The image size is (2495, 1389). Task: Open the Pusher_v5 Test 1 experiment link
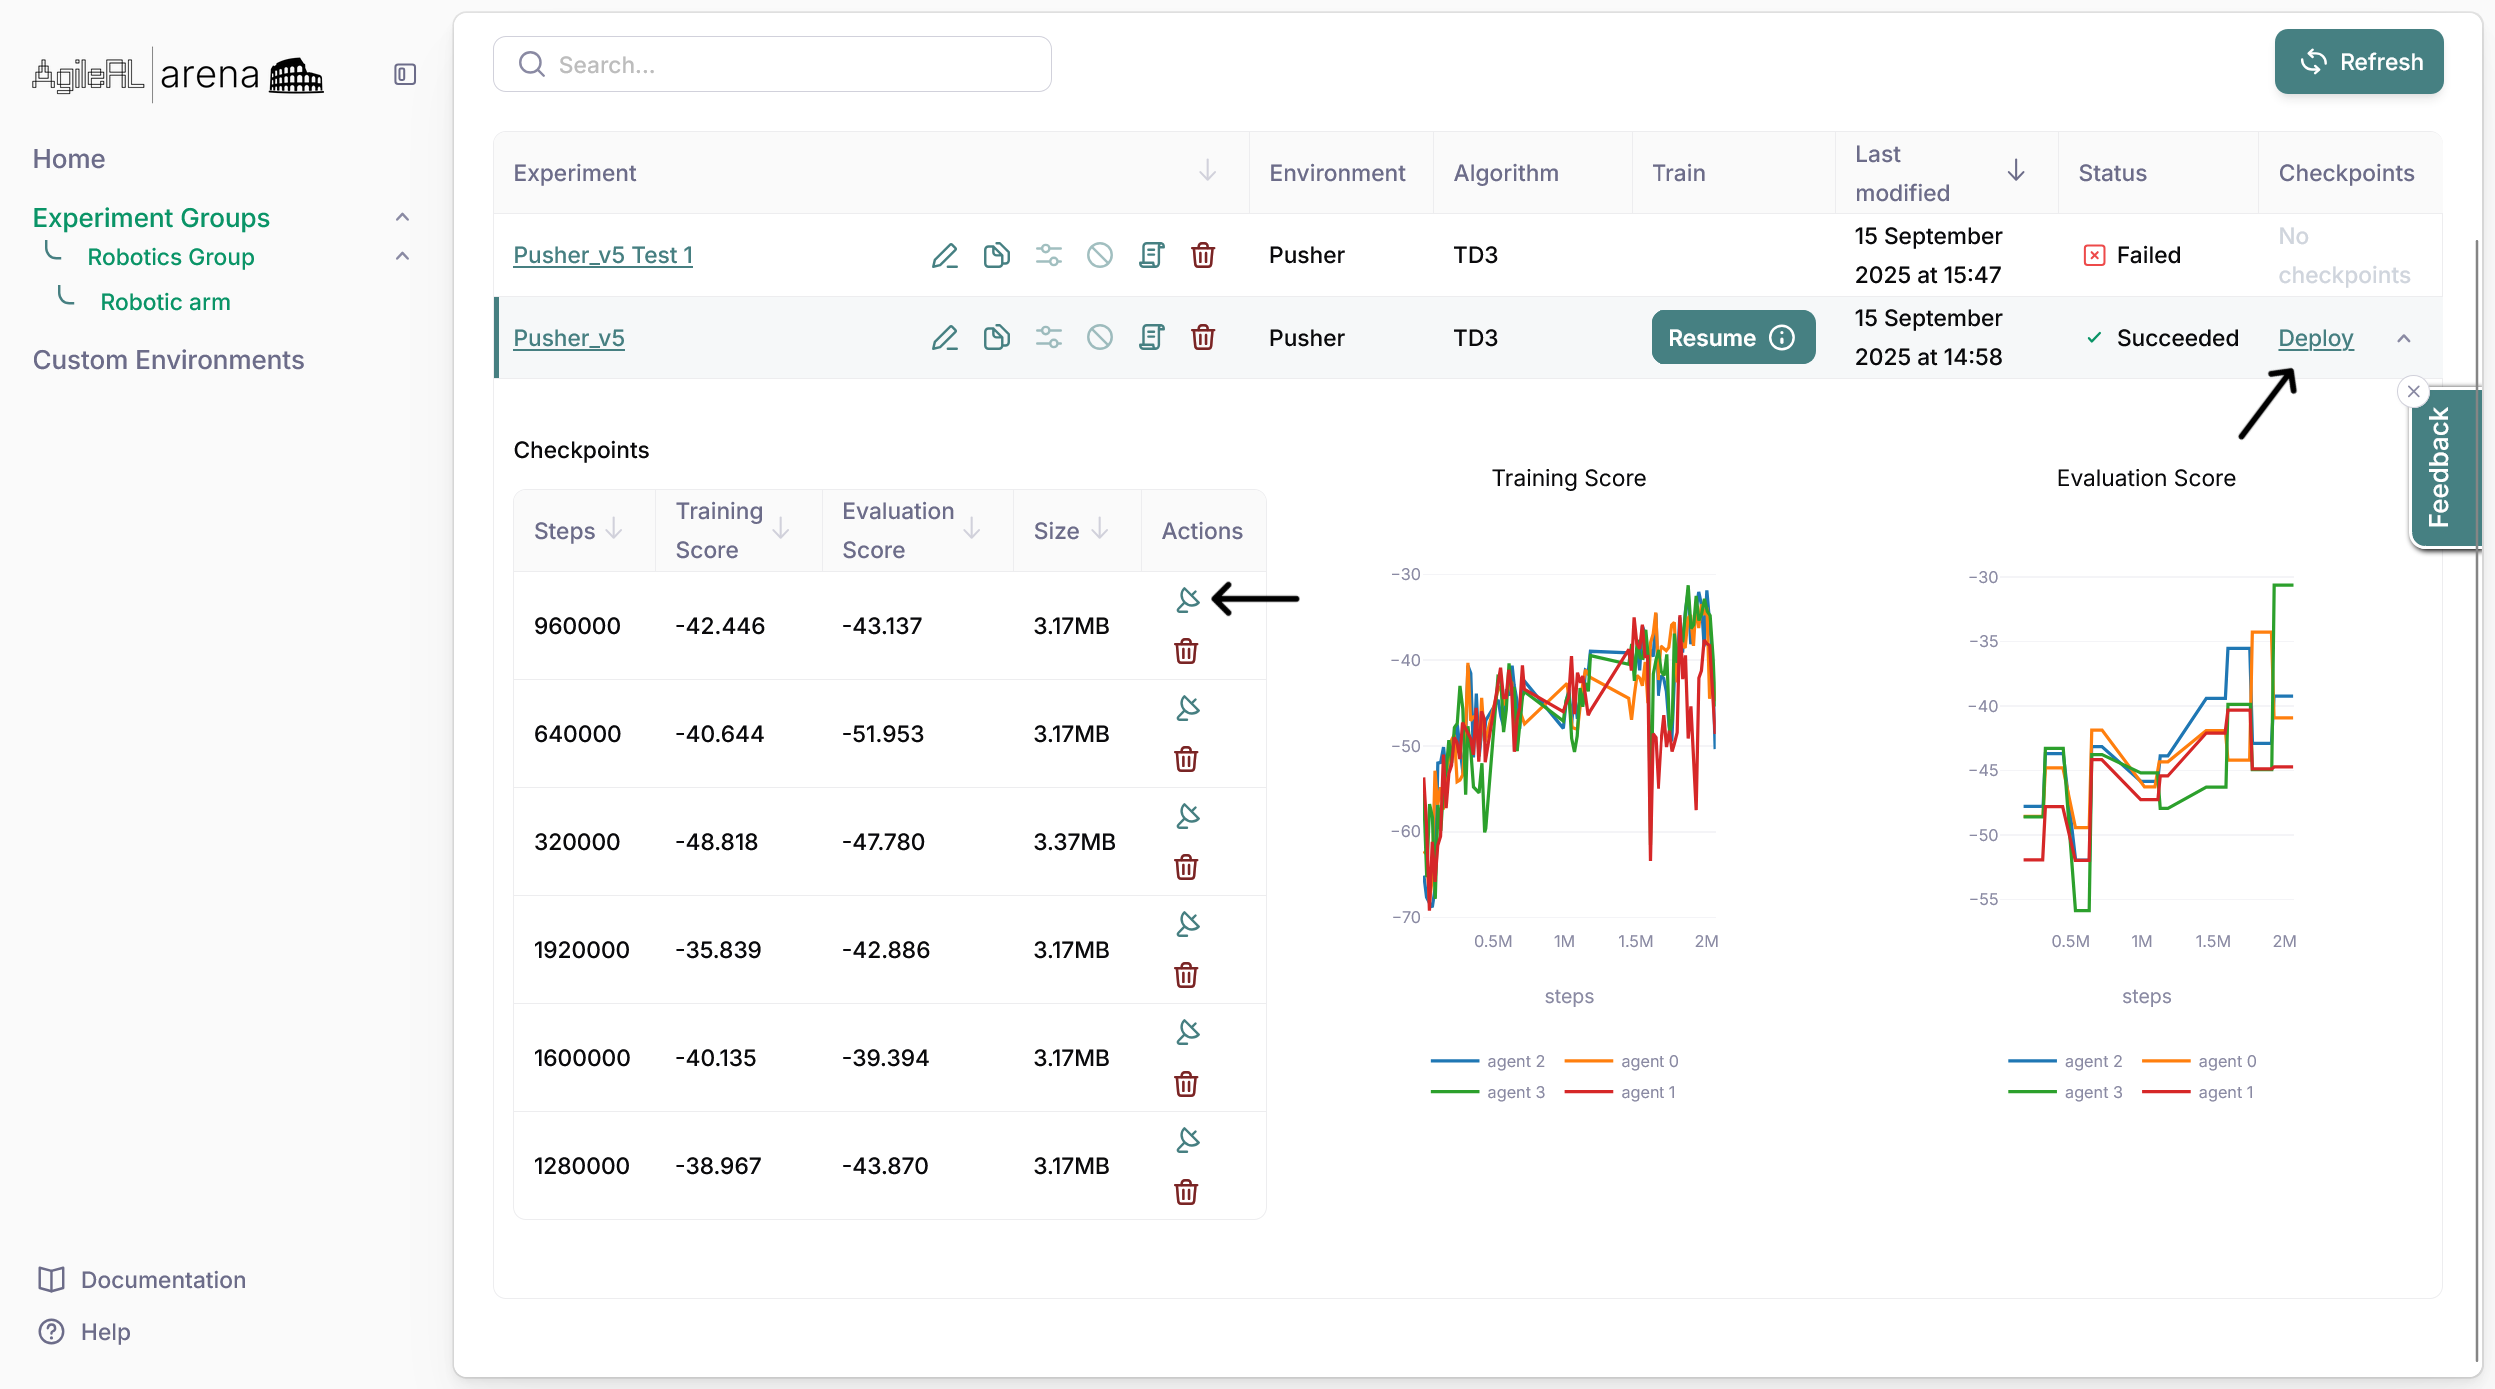602,255
